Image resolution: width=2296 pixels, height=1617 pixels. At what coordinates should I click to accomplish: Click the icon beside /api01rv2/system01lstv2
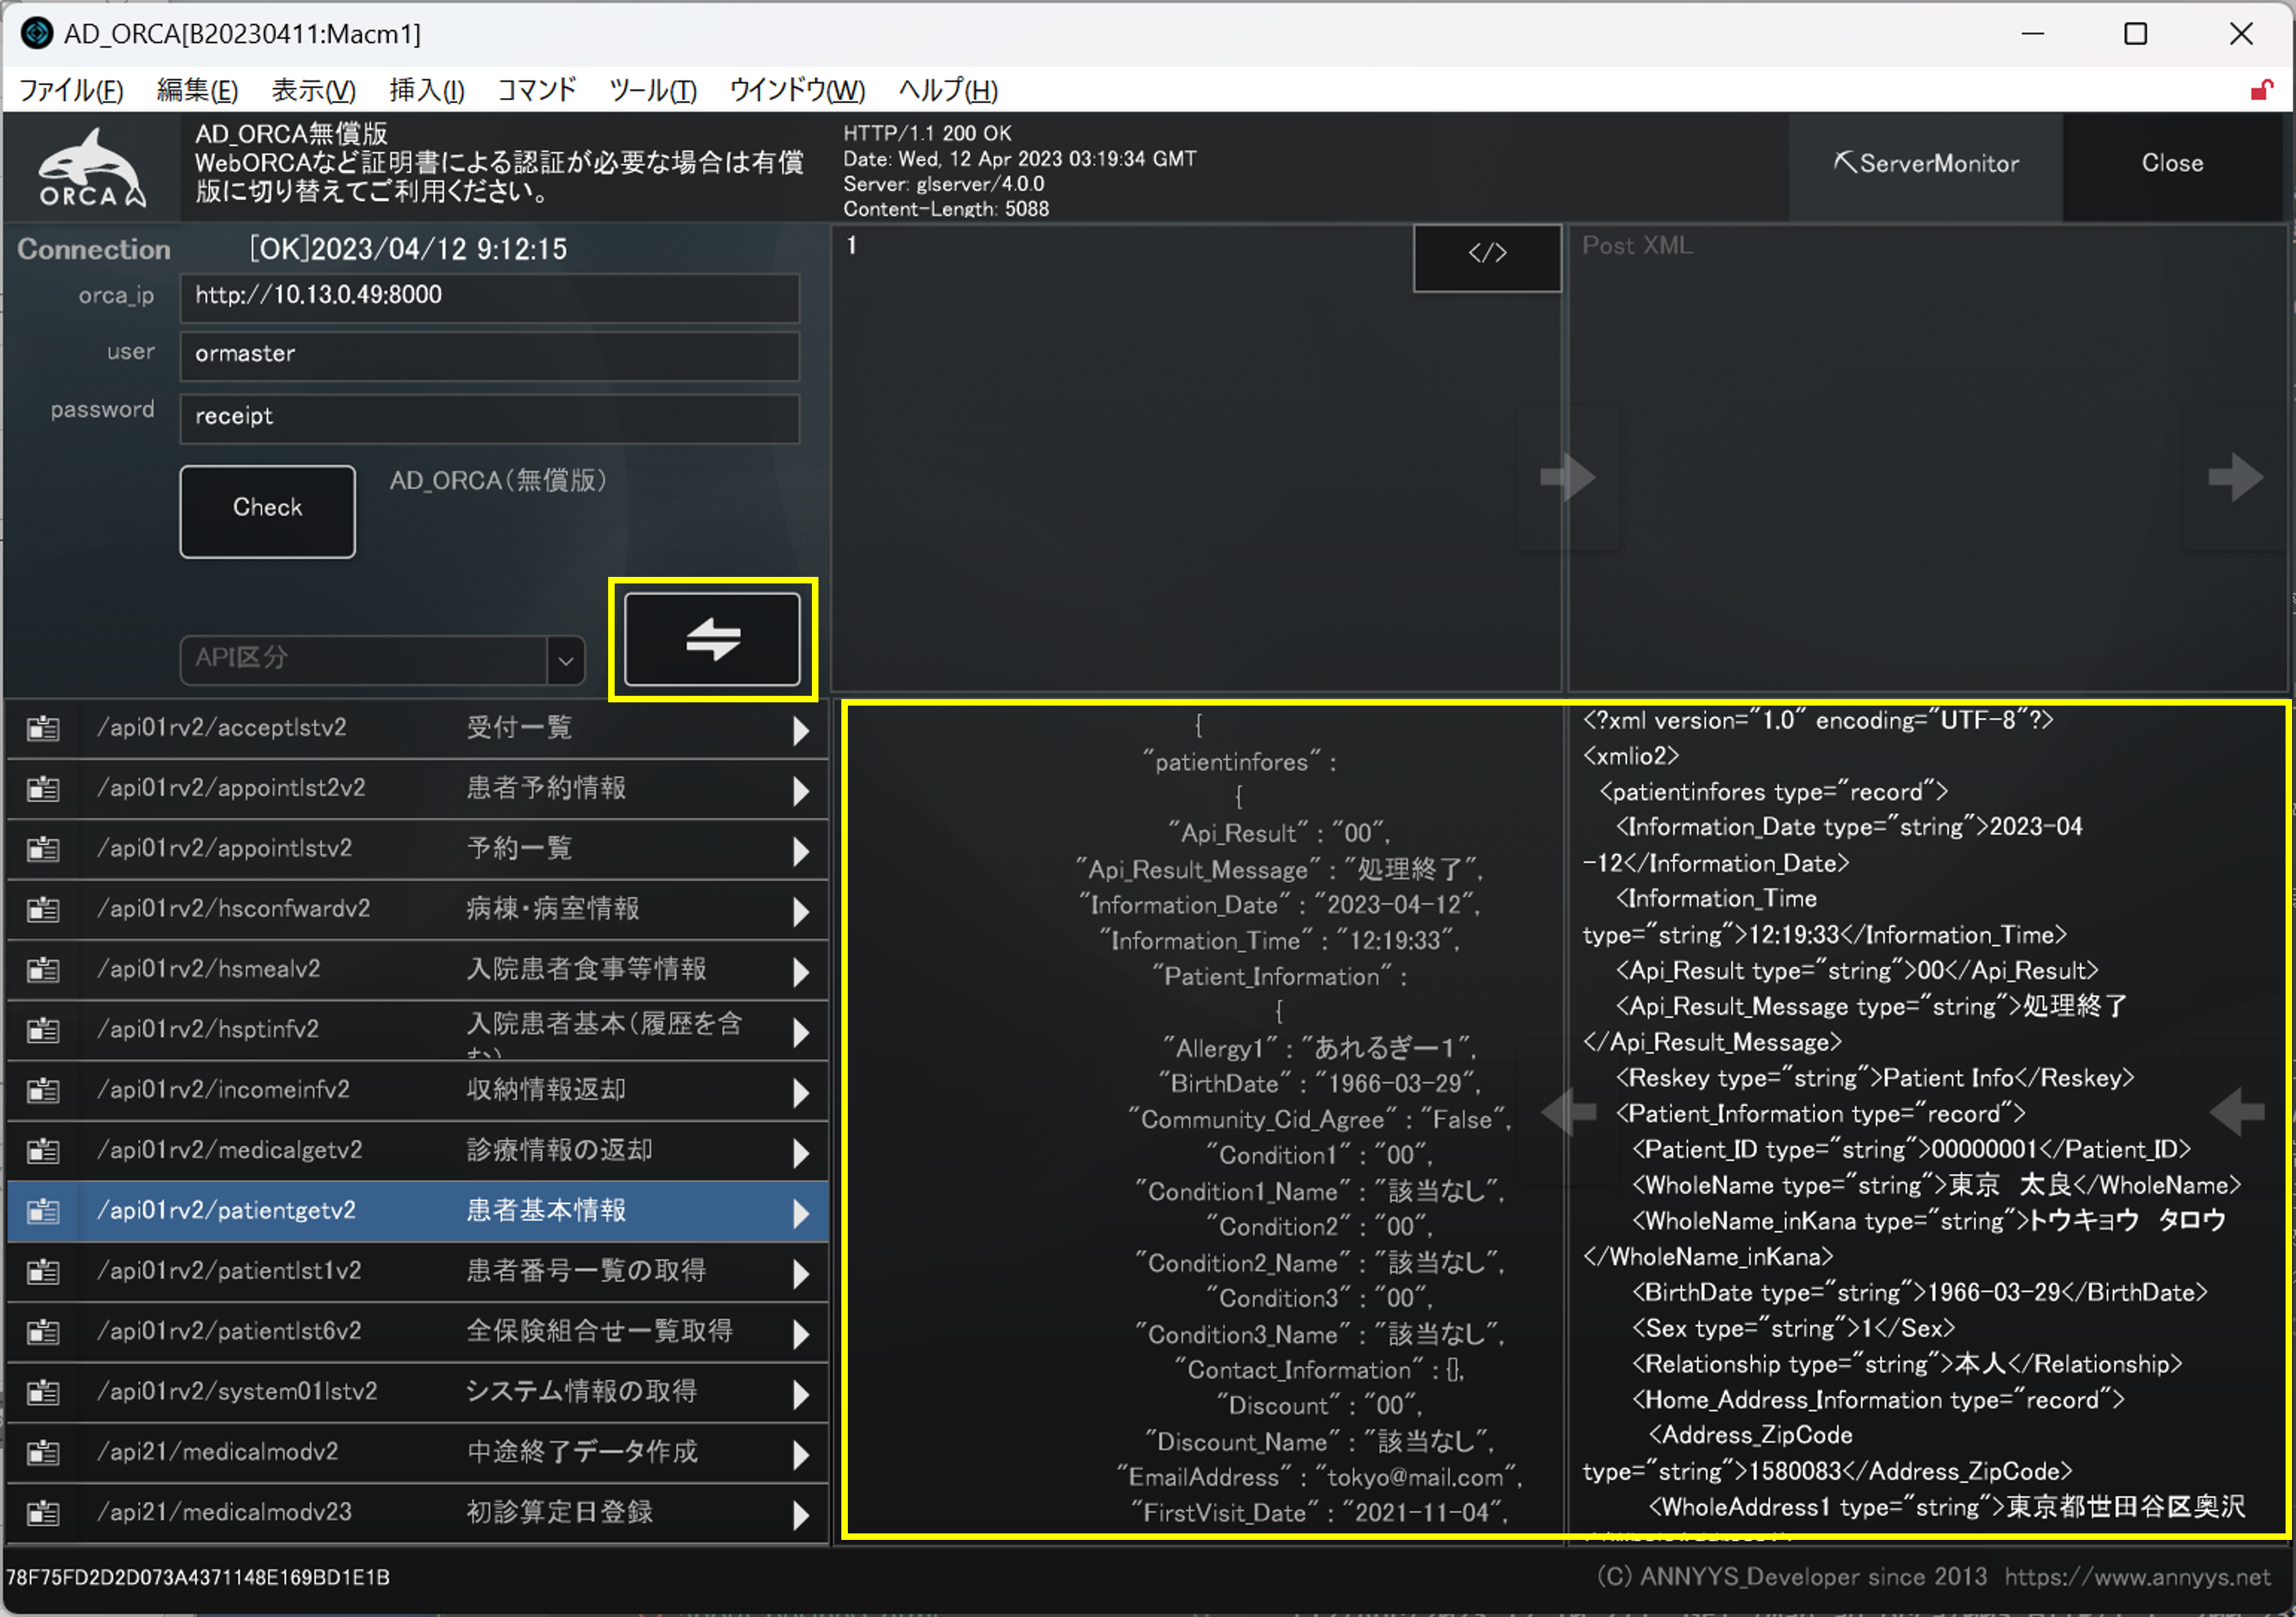[43, 1392]
